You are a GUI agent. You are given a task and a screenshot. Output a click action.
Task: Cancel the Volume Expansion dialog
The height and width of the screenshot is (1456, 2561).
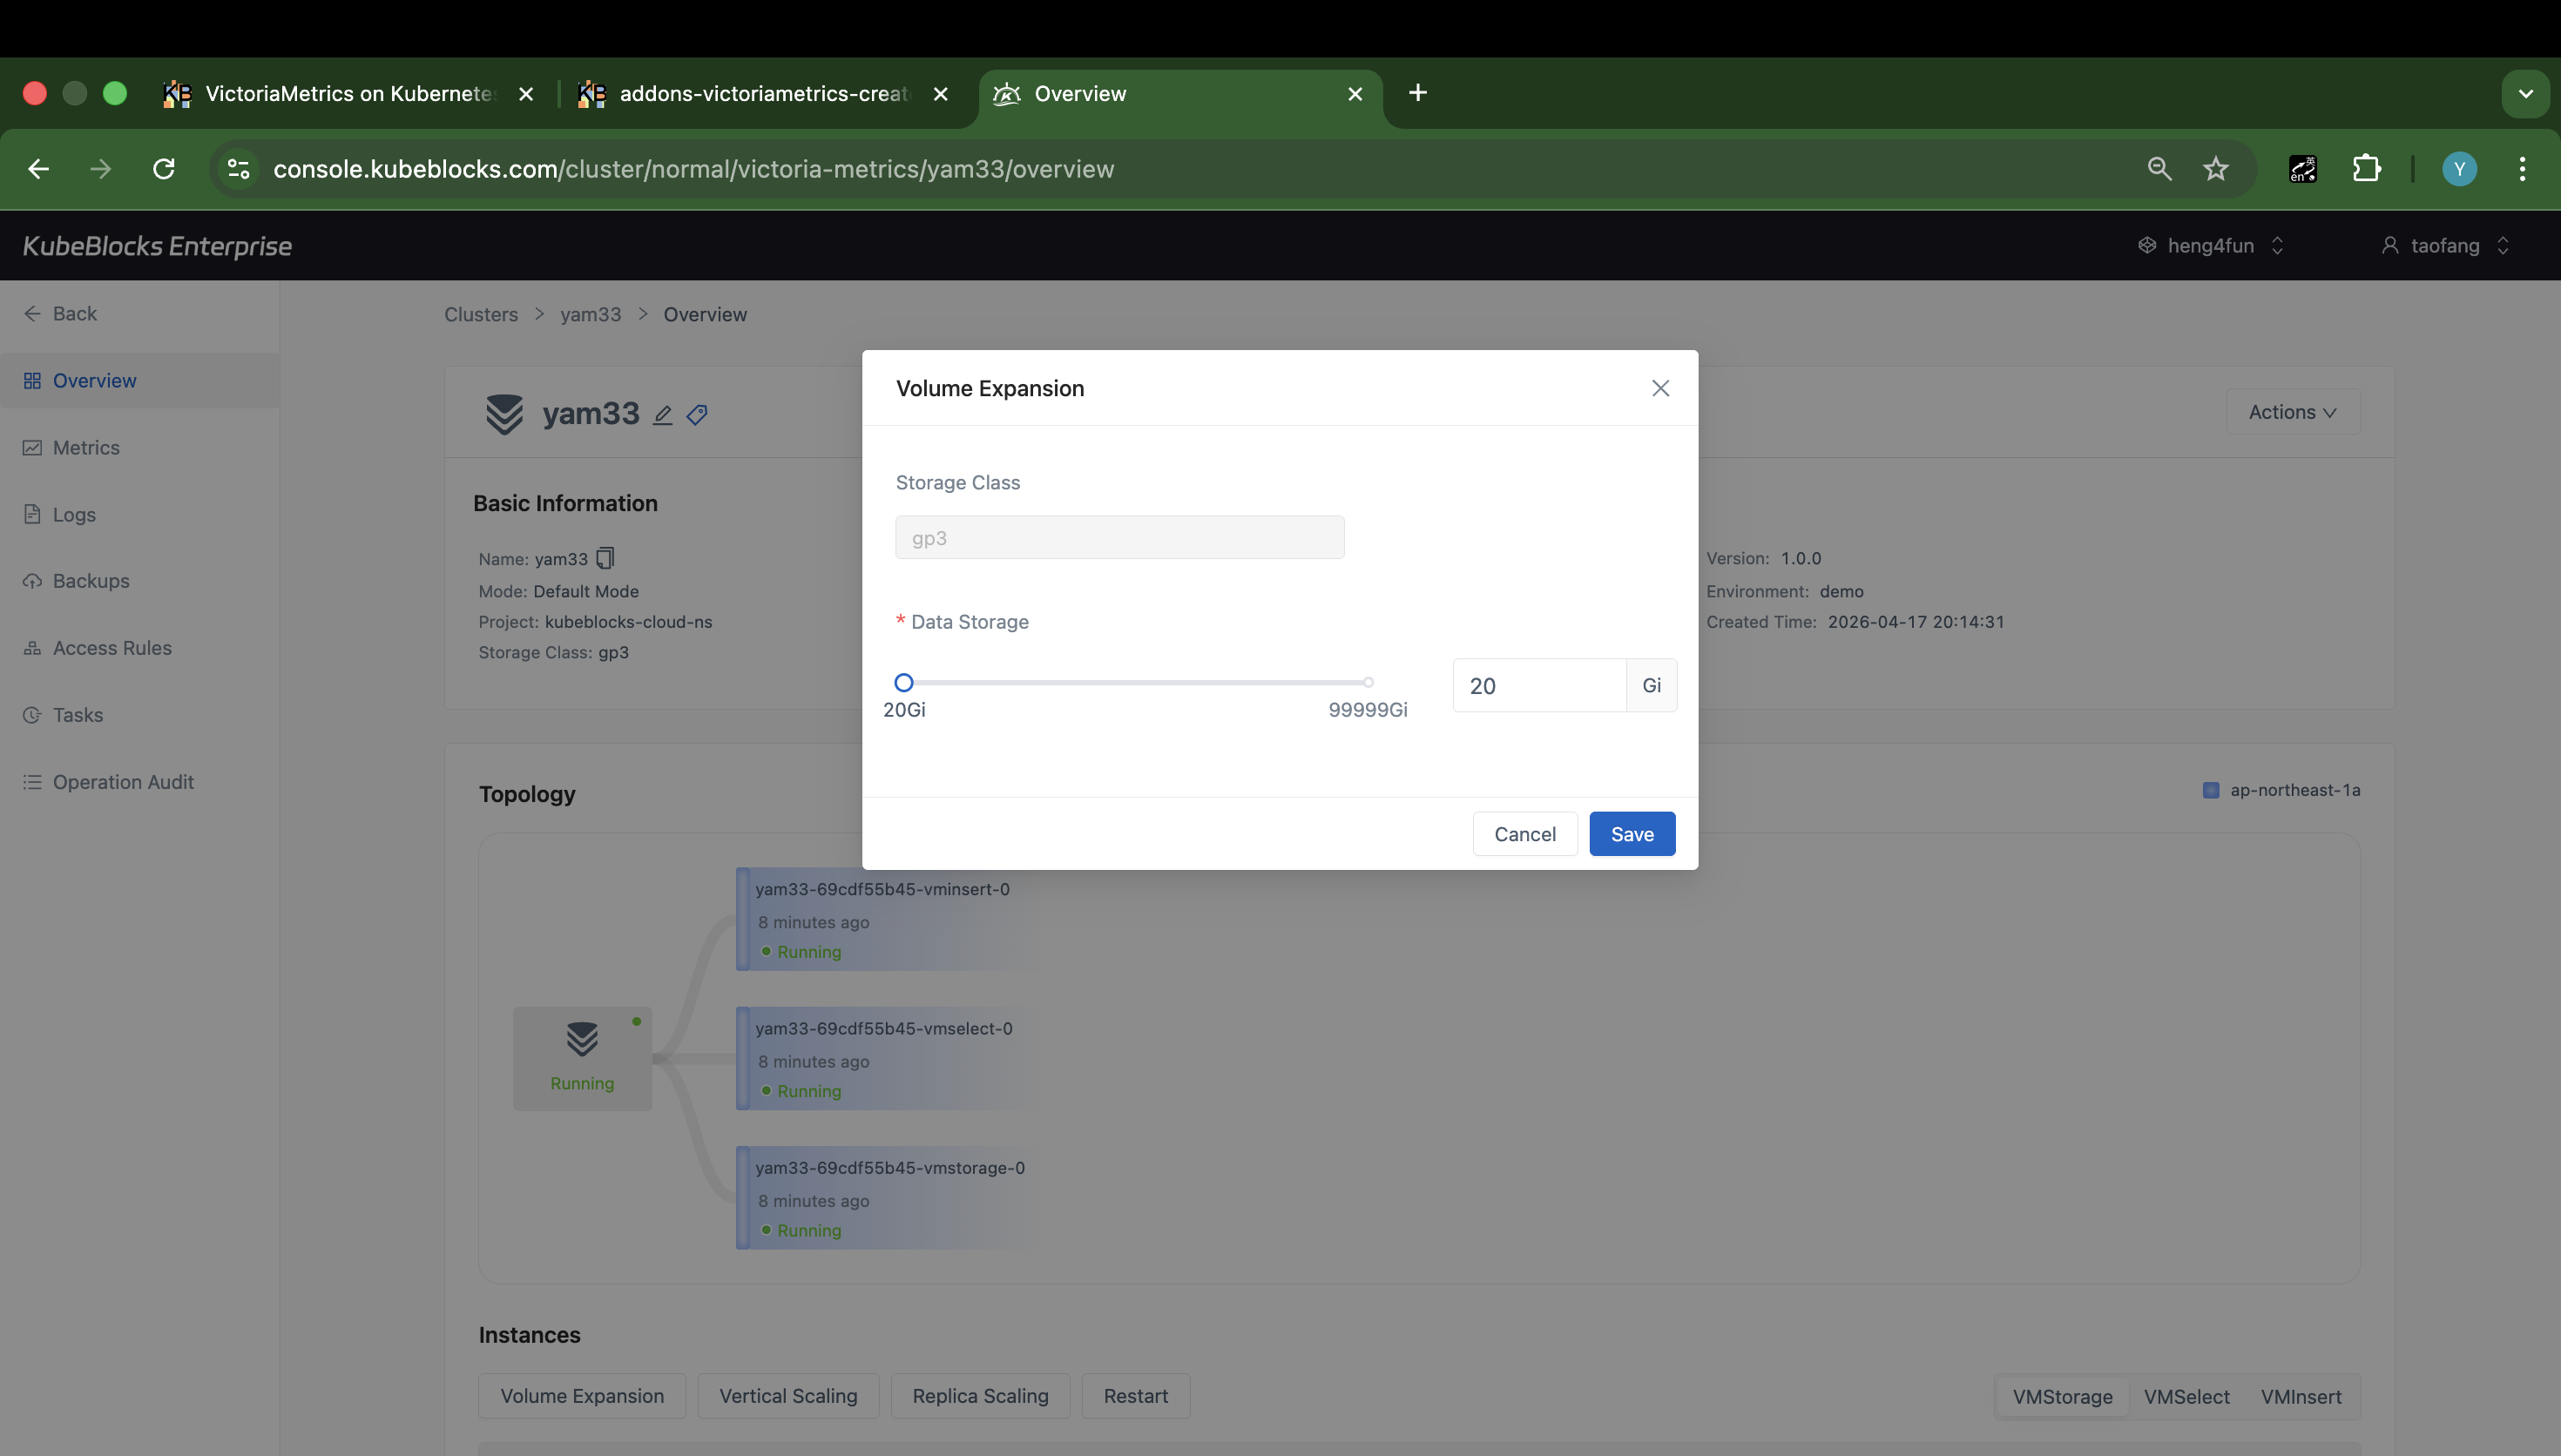[x=1525, y=834]
